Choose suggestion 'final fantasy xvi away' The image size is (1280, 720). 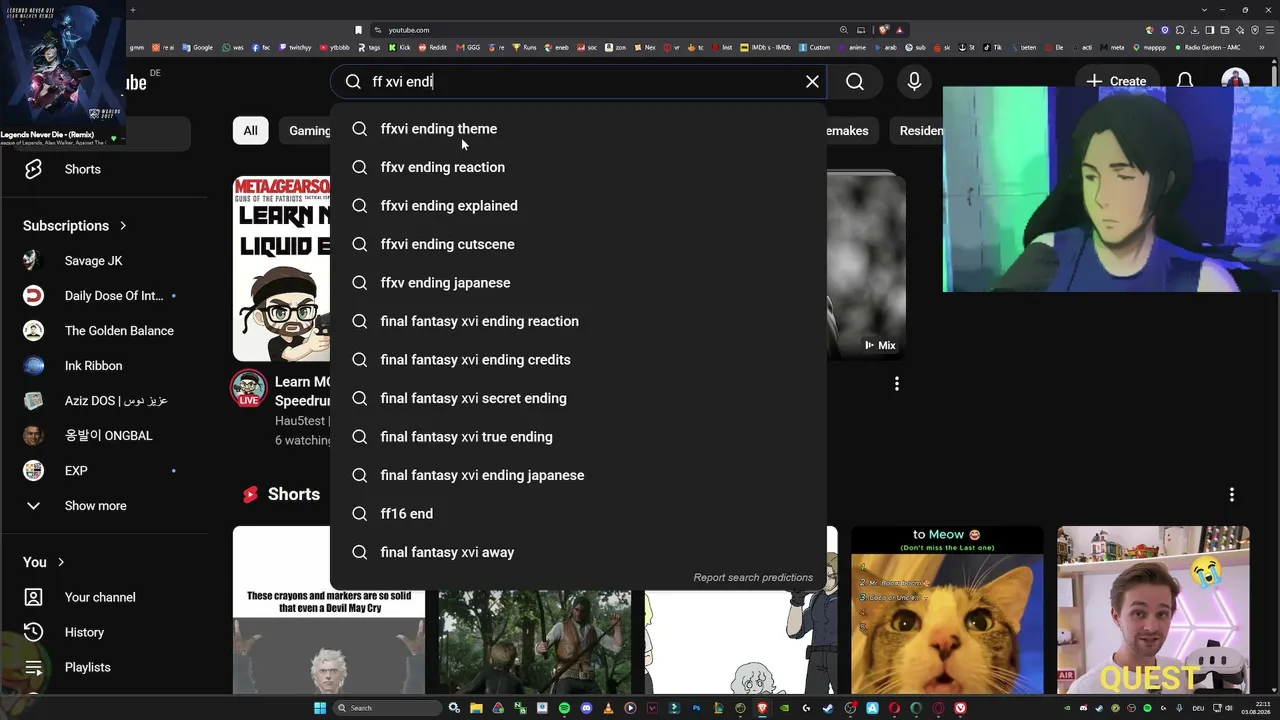(x=578, y=552)
